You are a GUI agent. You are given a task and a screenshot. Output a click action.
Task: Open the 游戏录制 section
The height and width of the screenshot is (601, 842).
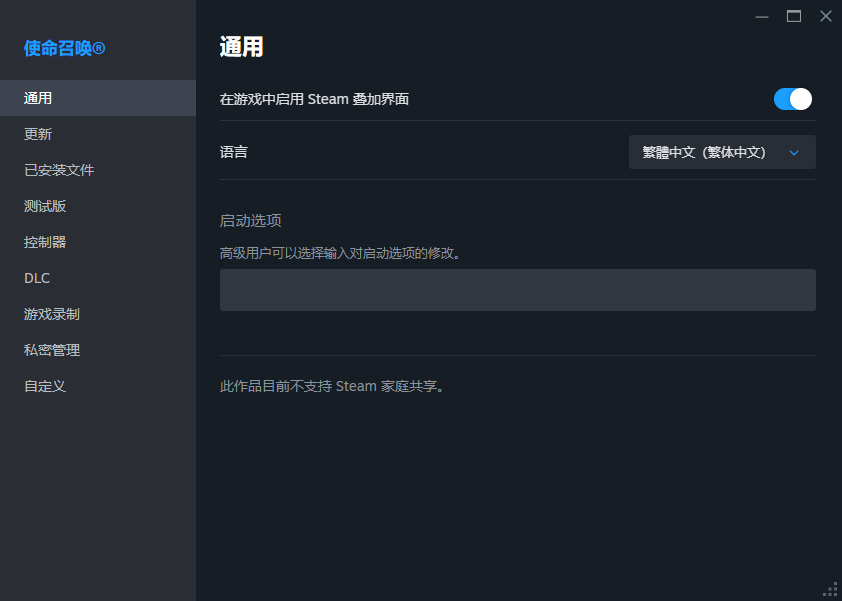[52, 314]
